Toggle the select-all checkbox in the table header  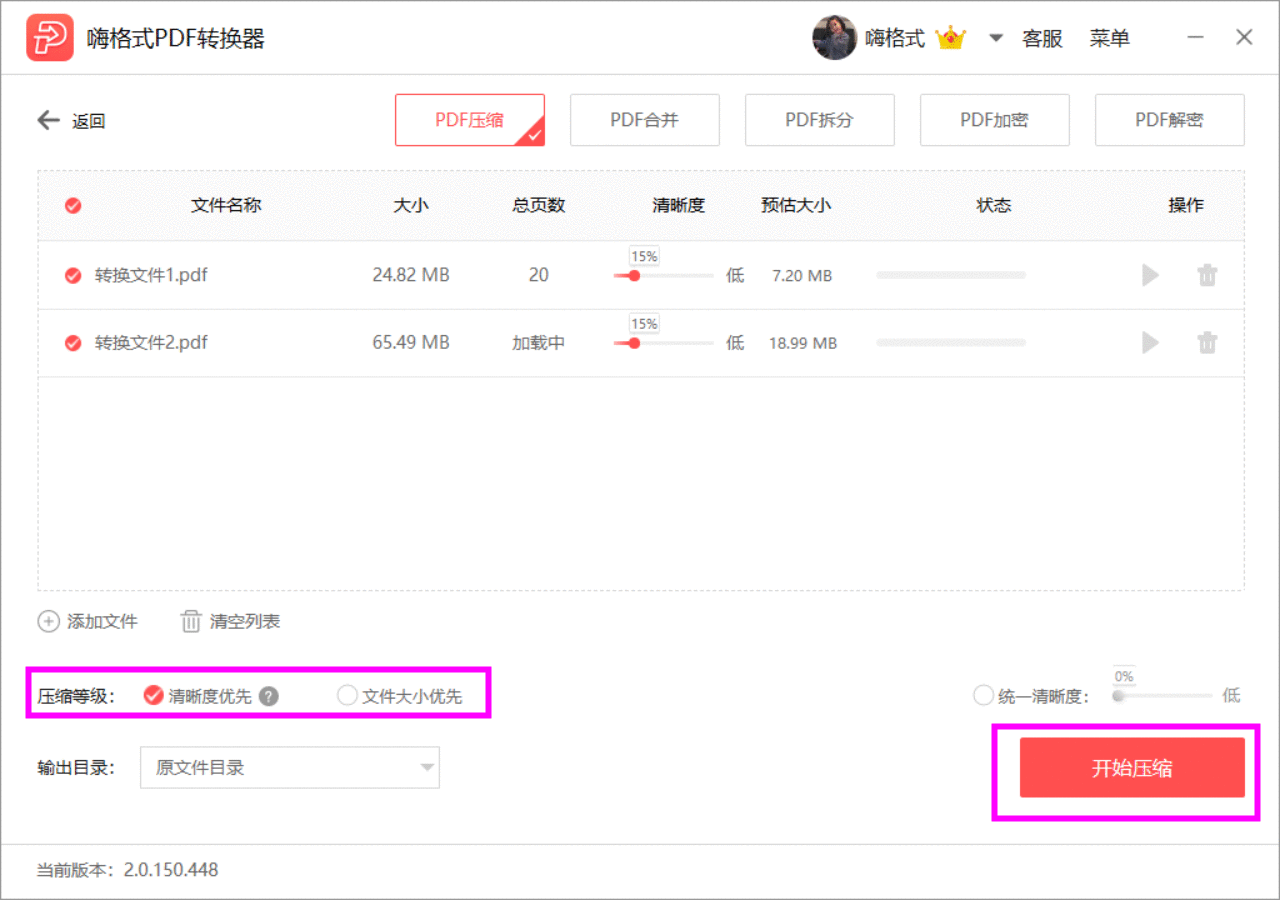[x=73, y=205]
